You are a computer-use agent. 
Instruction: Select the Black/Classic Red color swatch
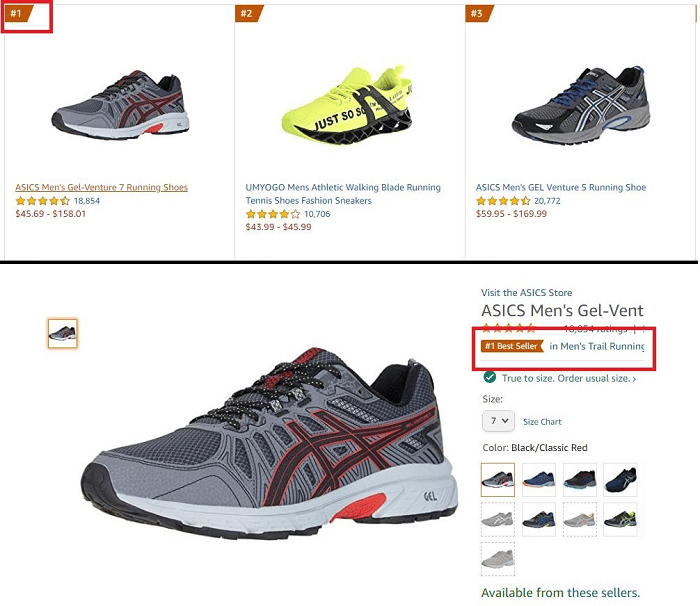[x=498, y=480]
